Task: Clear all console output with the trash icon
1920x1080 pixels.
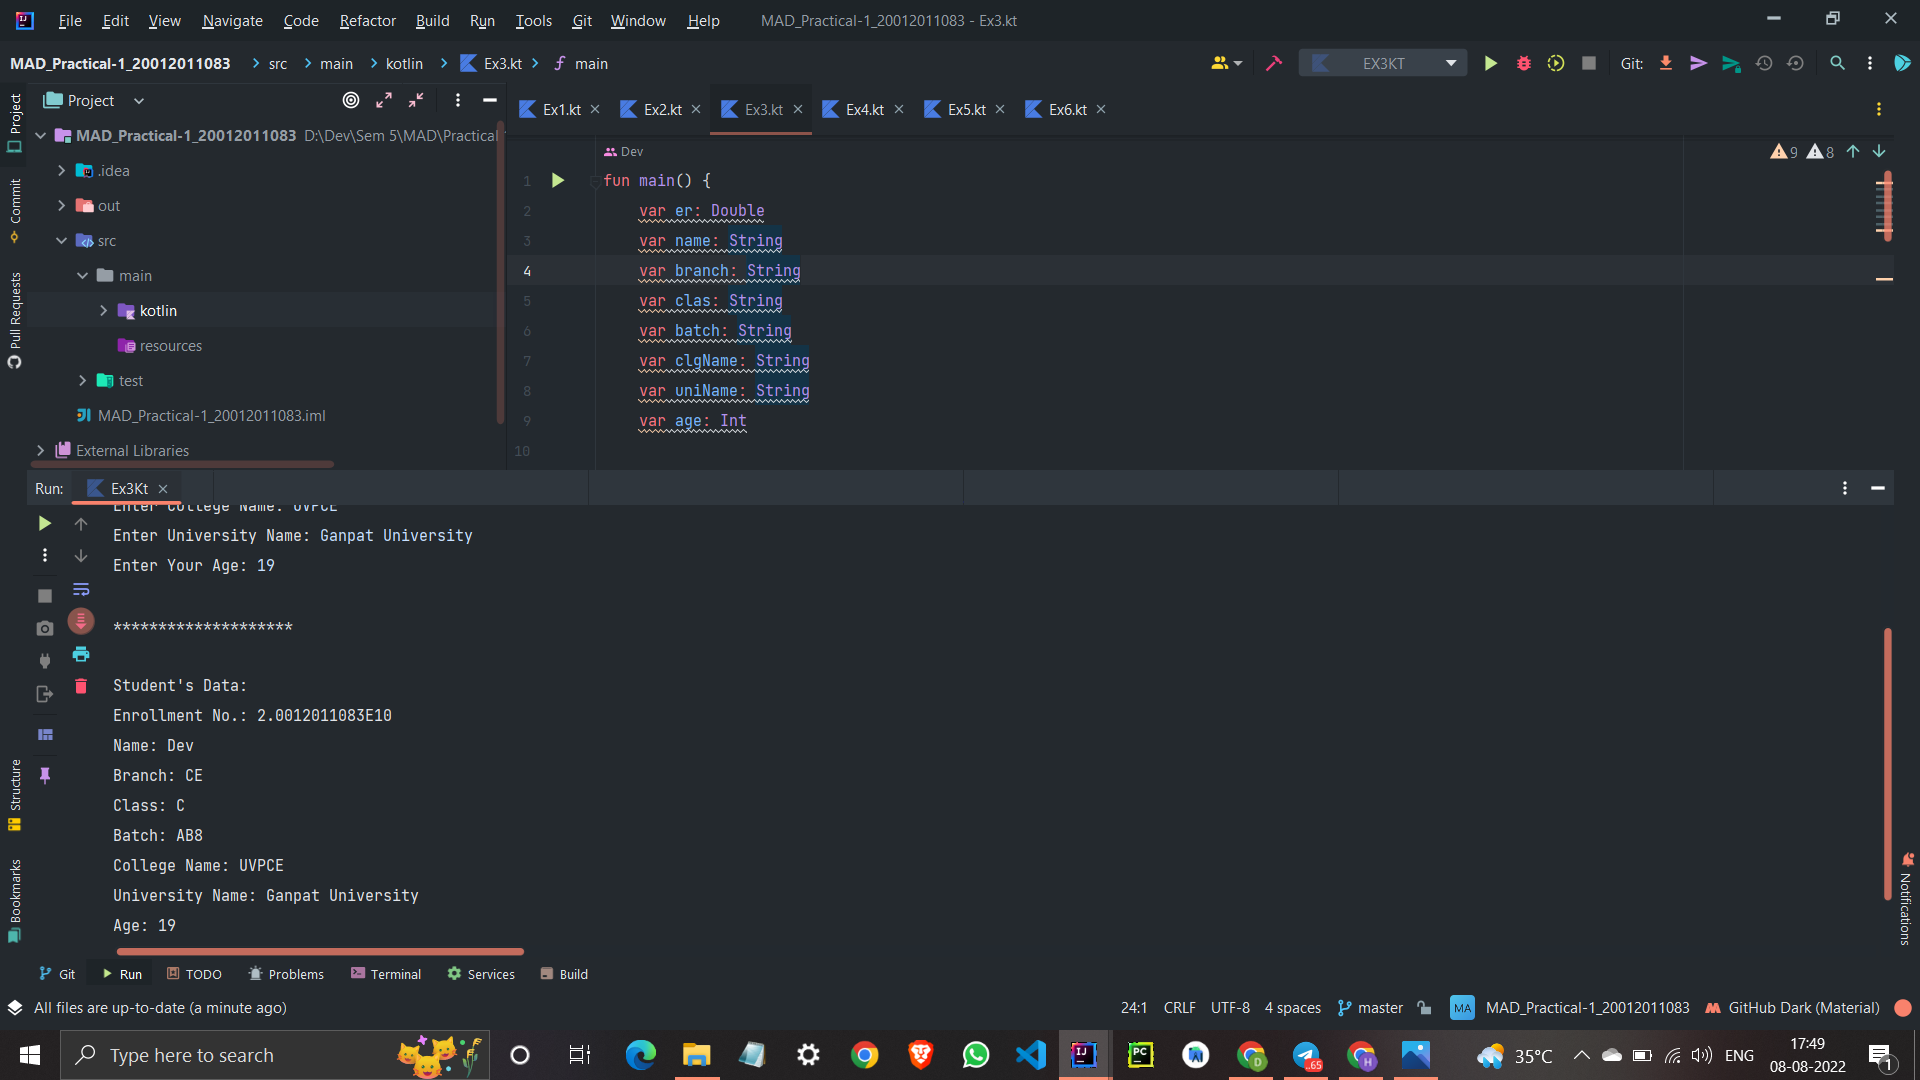Action: [x=81, y=686]
